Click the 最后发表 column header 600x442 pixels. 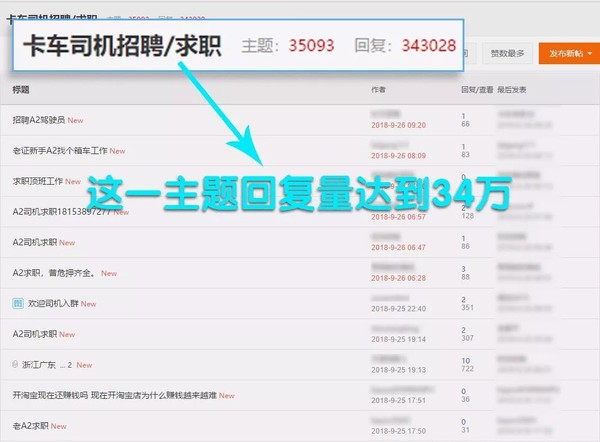point(513,89)
